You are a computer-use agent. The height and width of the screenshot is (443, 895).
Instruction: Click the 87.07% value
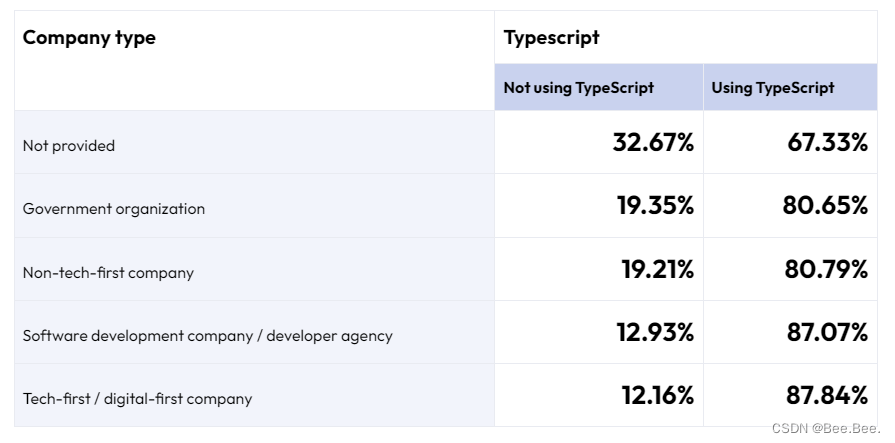pyautogui.click(x=827, y=332)
